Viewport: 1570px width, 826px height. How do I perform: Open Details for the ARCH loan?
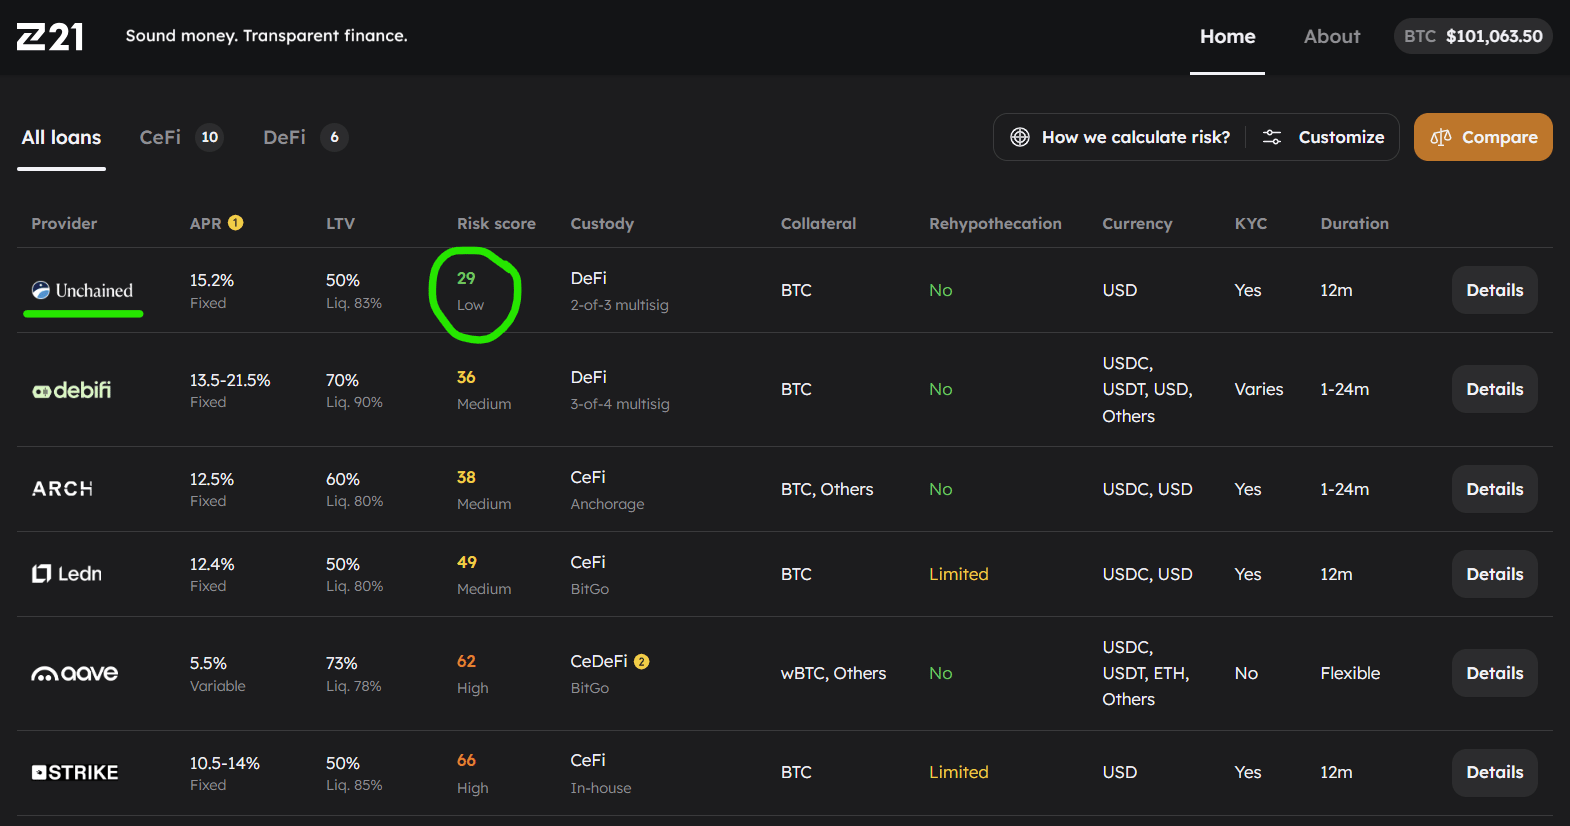pyautogui.click(x=1495, y=489)
